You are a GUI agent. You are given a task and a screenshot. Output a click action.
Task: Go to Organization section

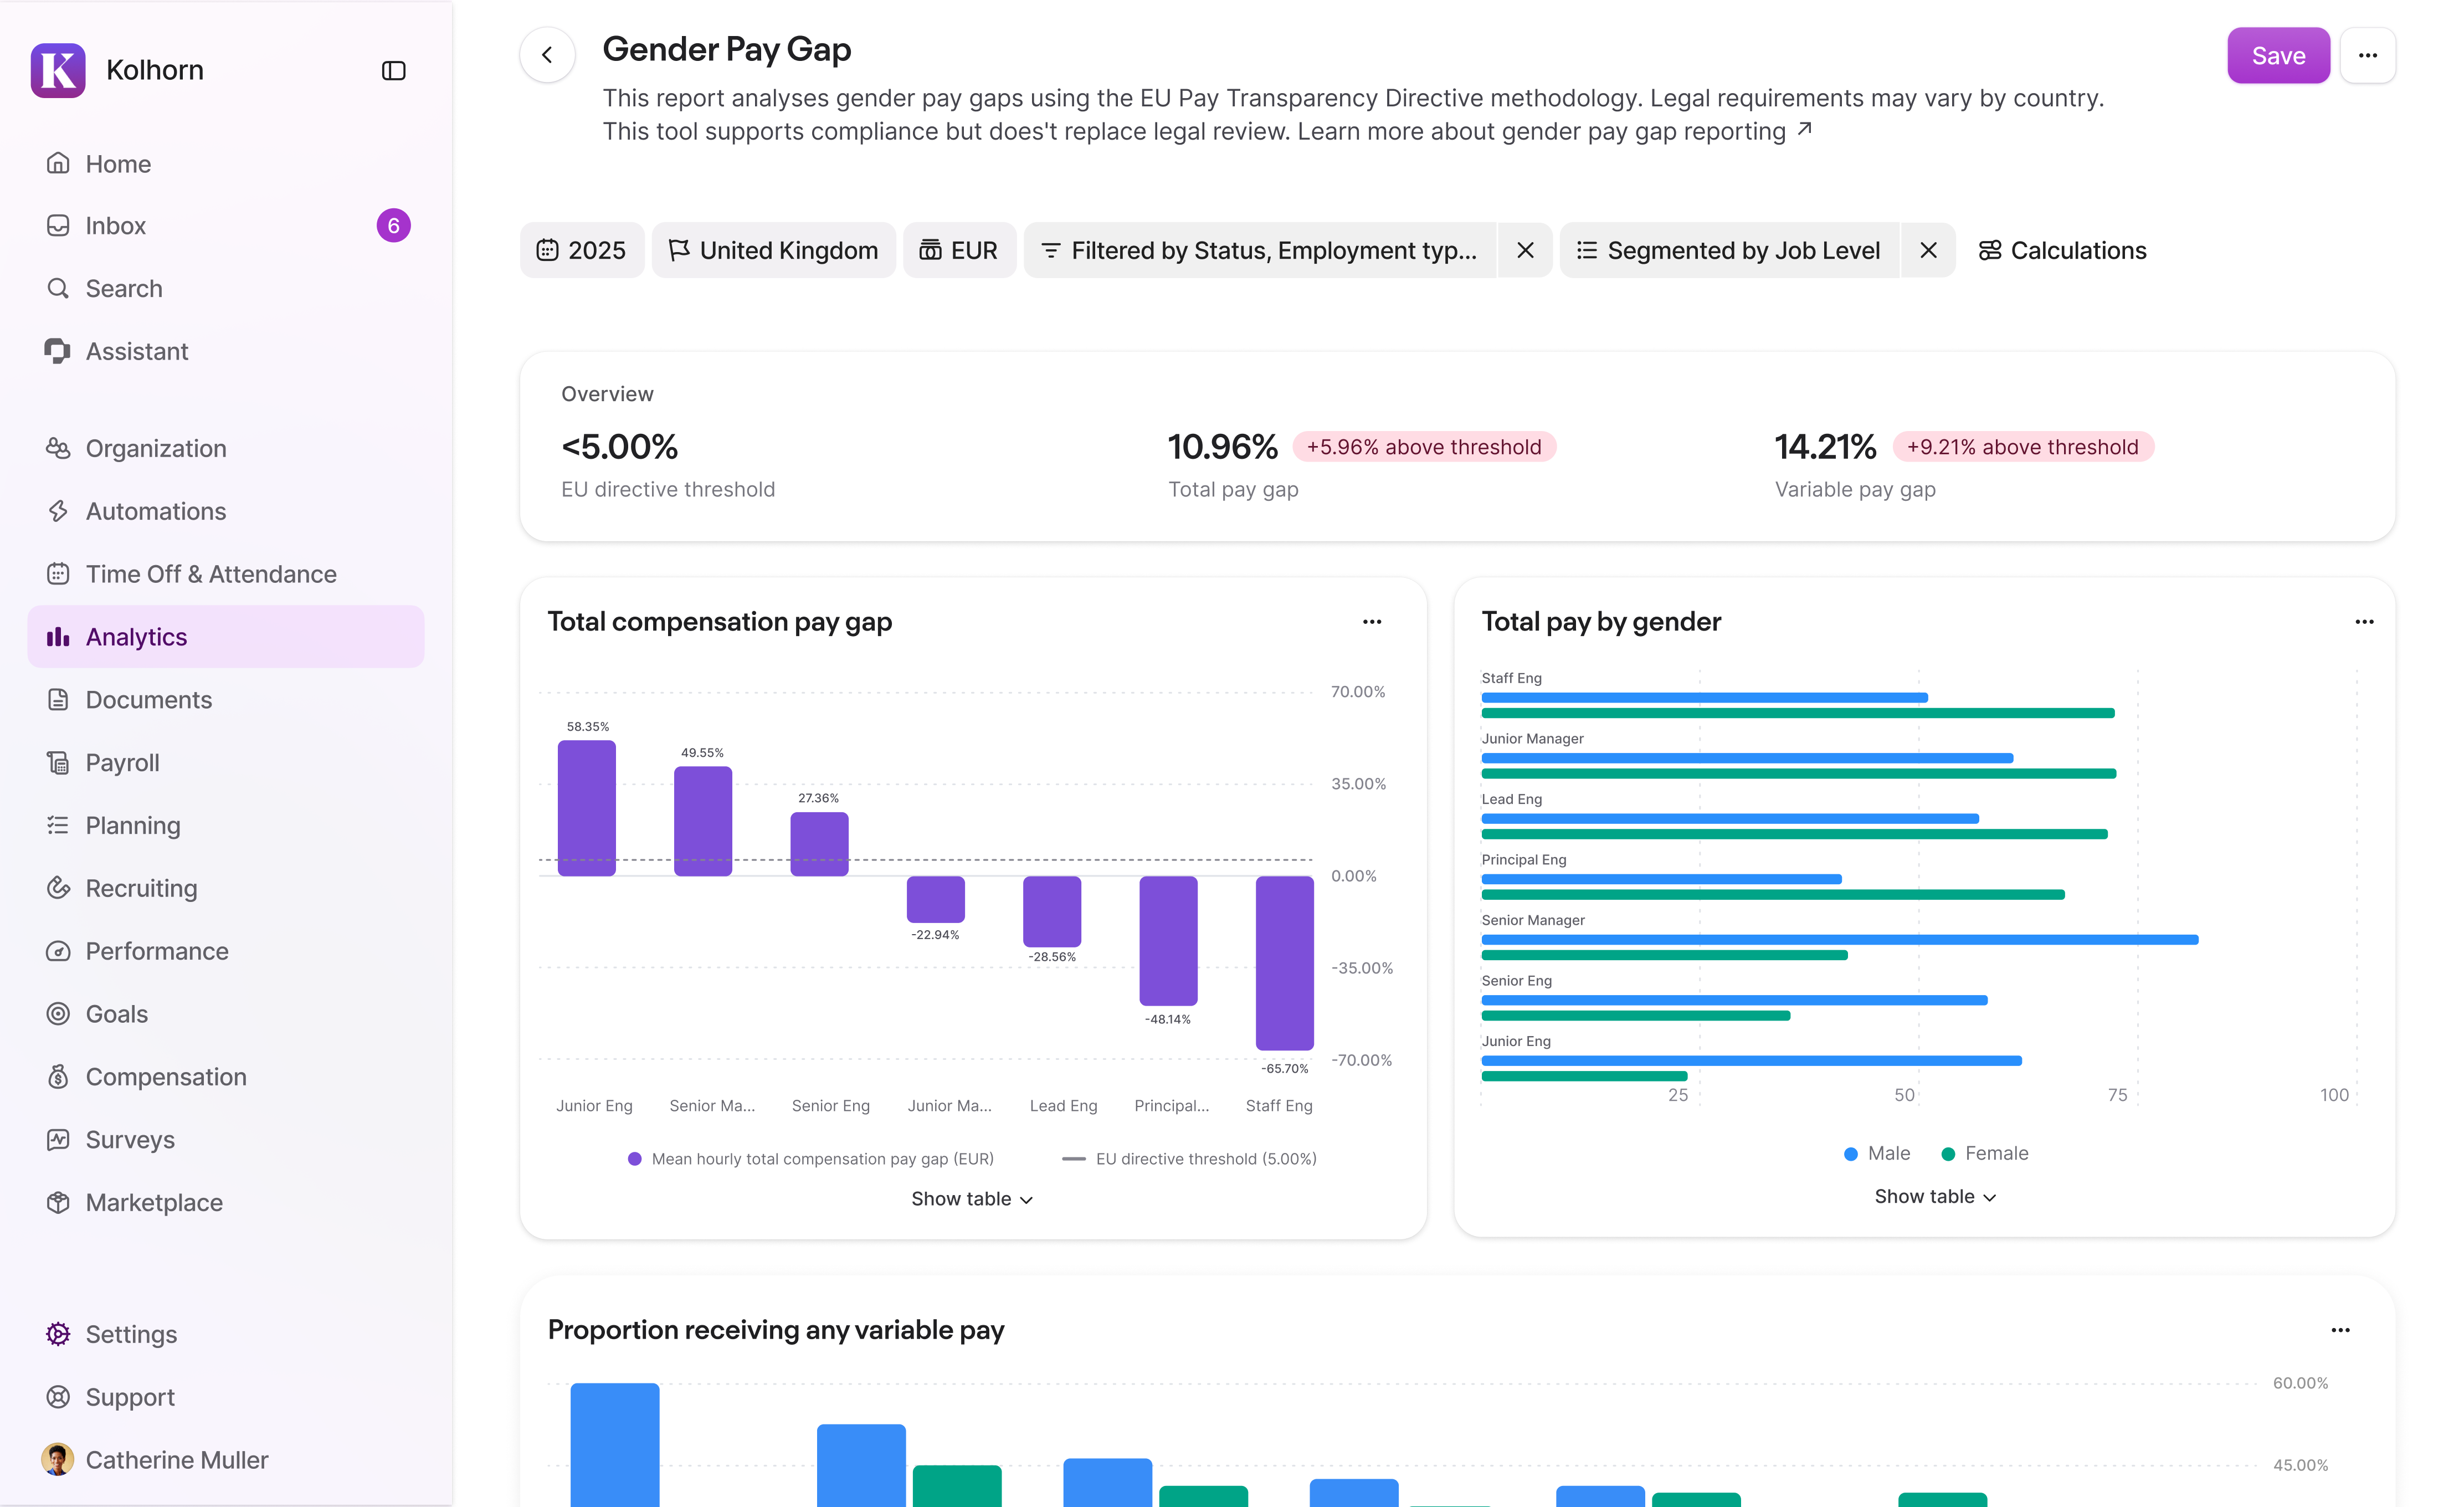(226, 448)
